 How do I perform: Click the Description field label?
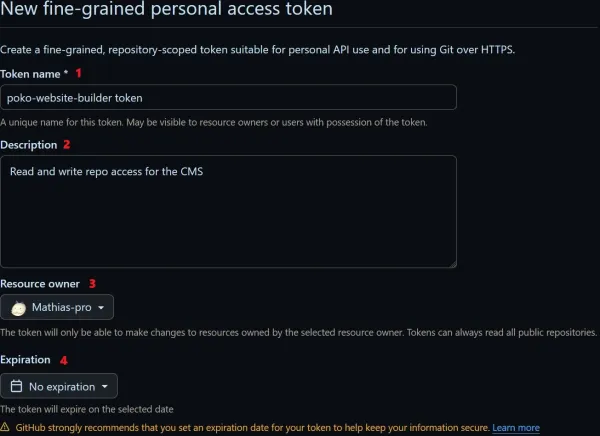[x=29, y=145]
